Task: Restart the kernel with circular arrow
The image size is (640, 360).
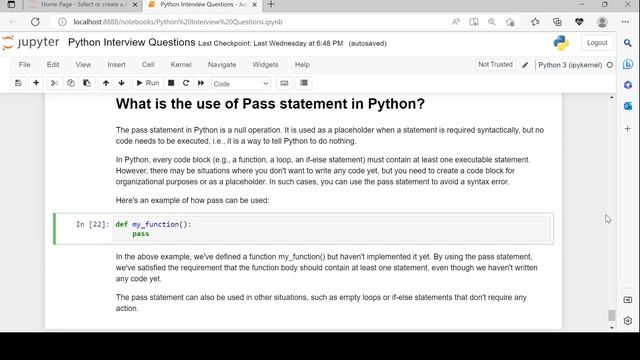Action: pyautogui.click(x=186, y=83)
